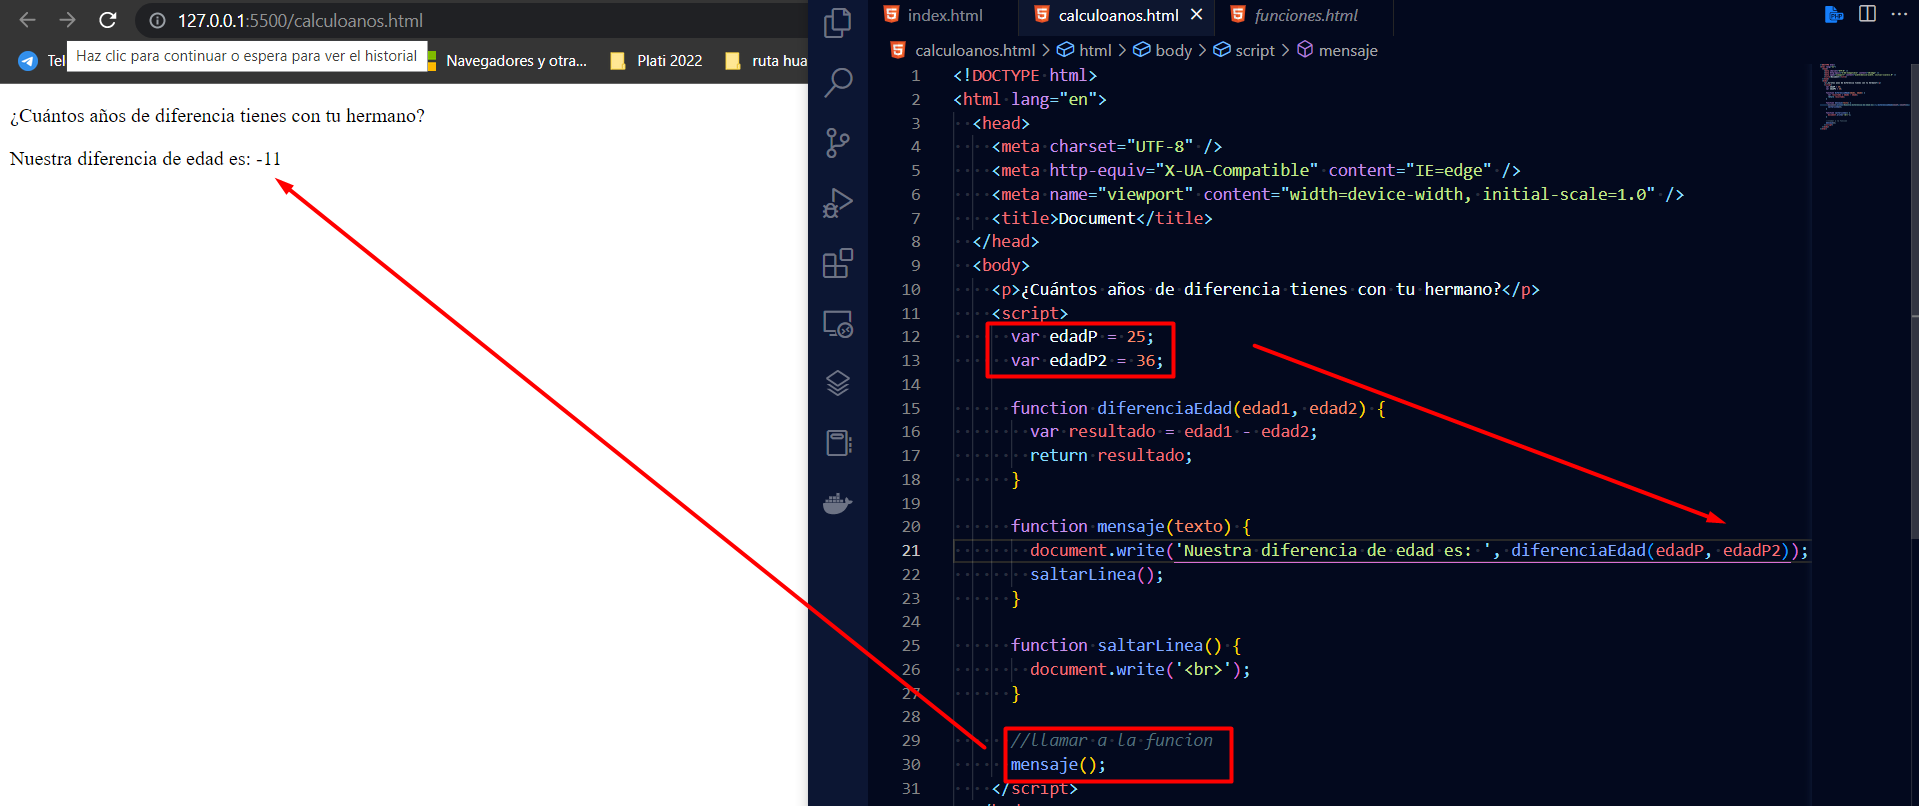Click the HTML5 icon on index.html tab
The image size is (1919, 806).
892,14
